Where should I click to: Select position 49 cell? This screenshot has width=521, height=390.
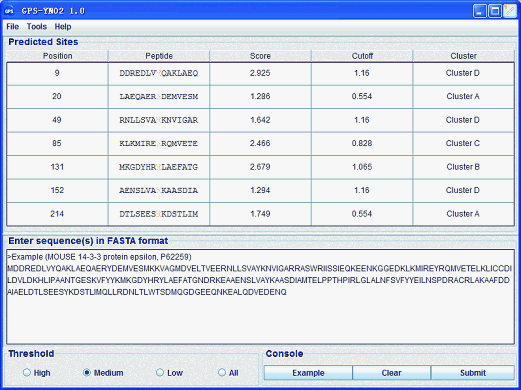[57, 120]
